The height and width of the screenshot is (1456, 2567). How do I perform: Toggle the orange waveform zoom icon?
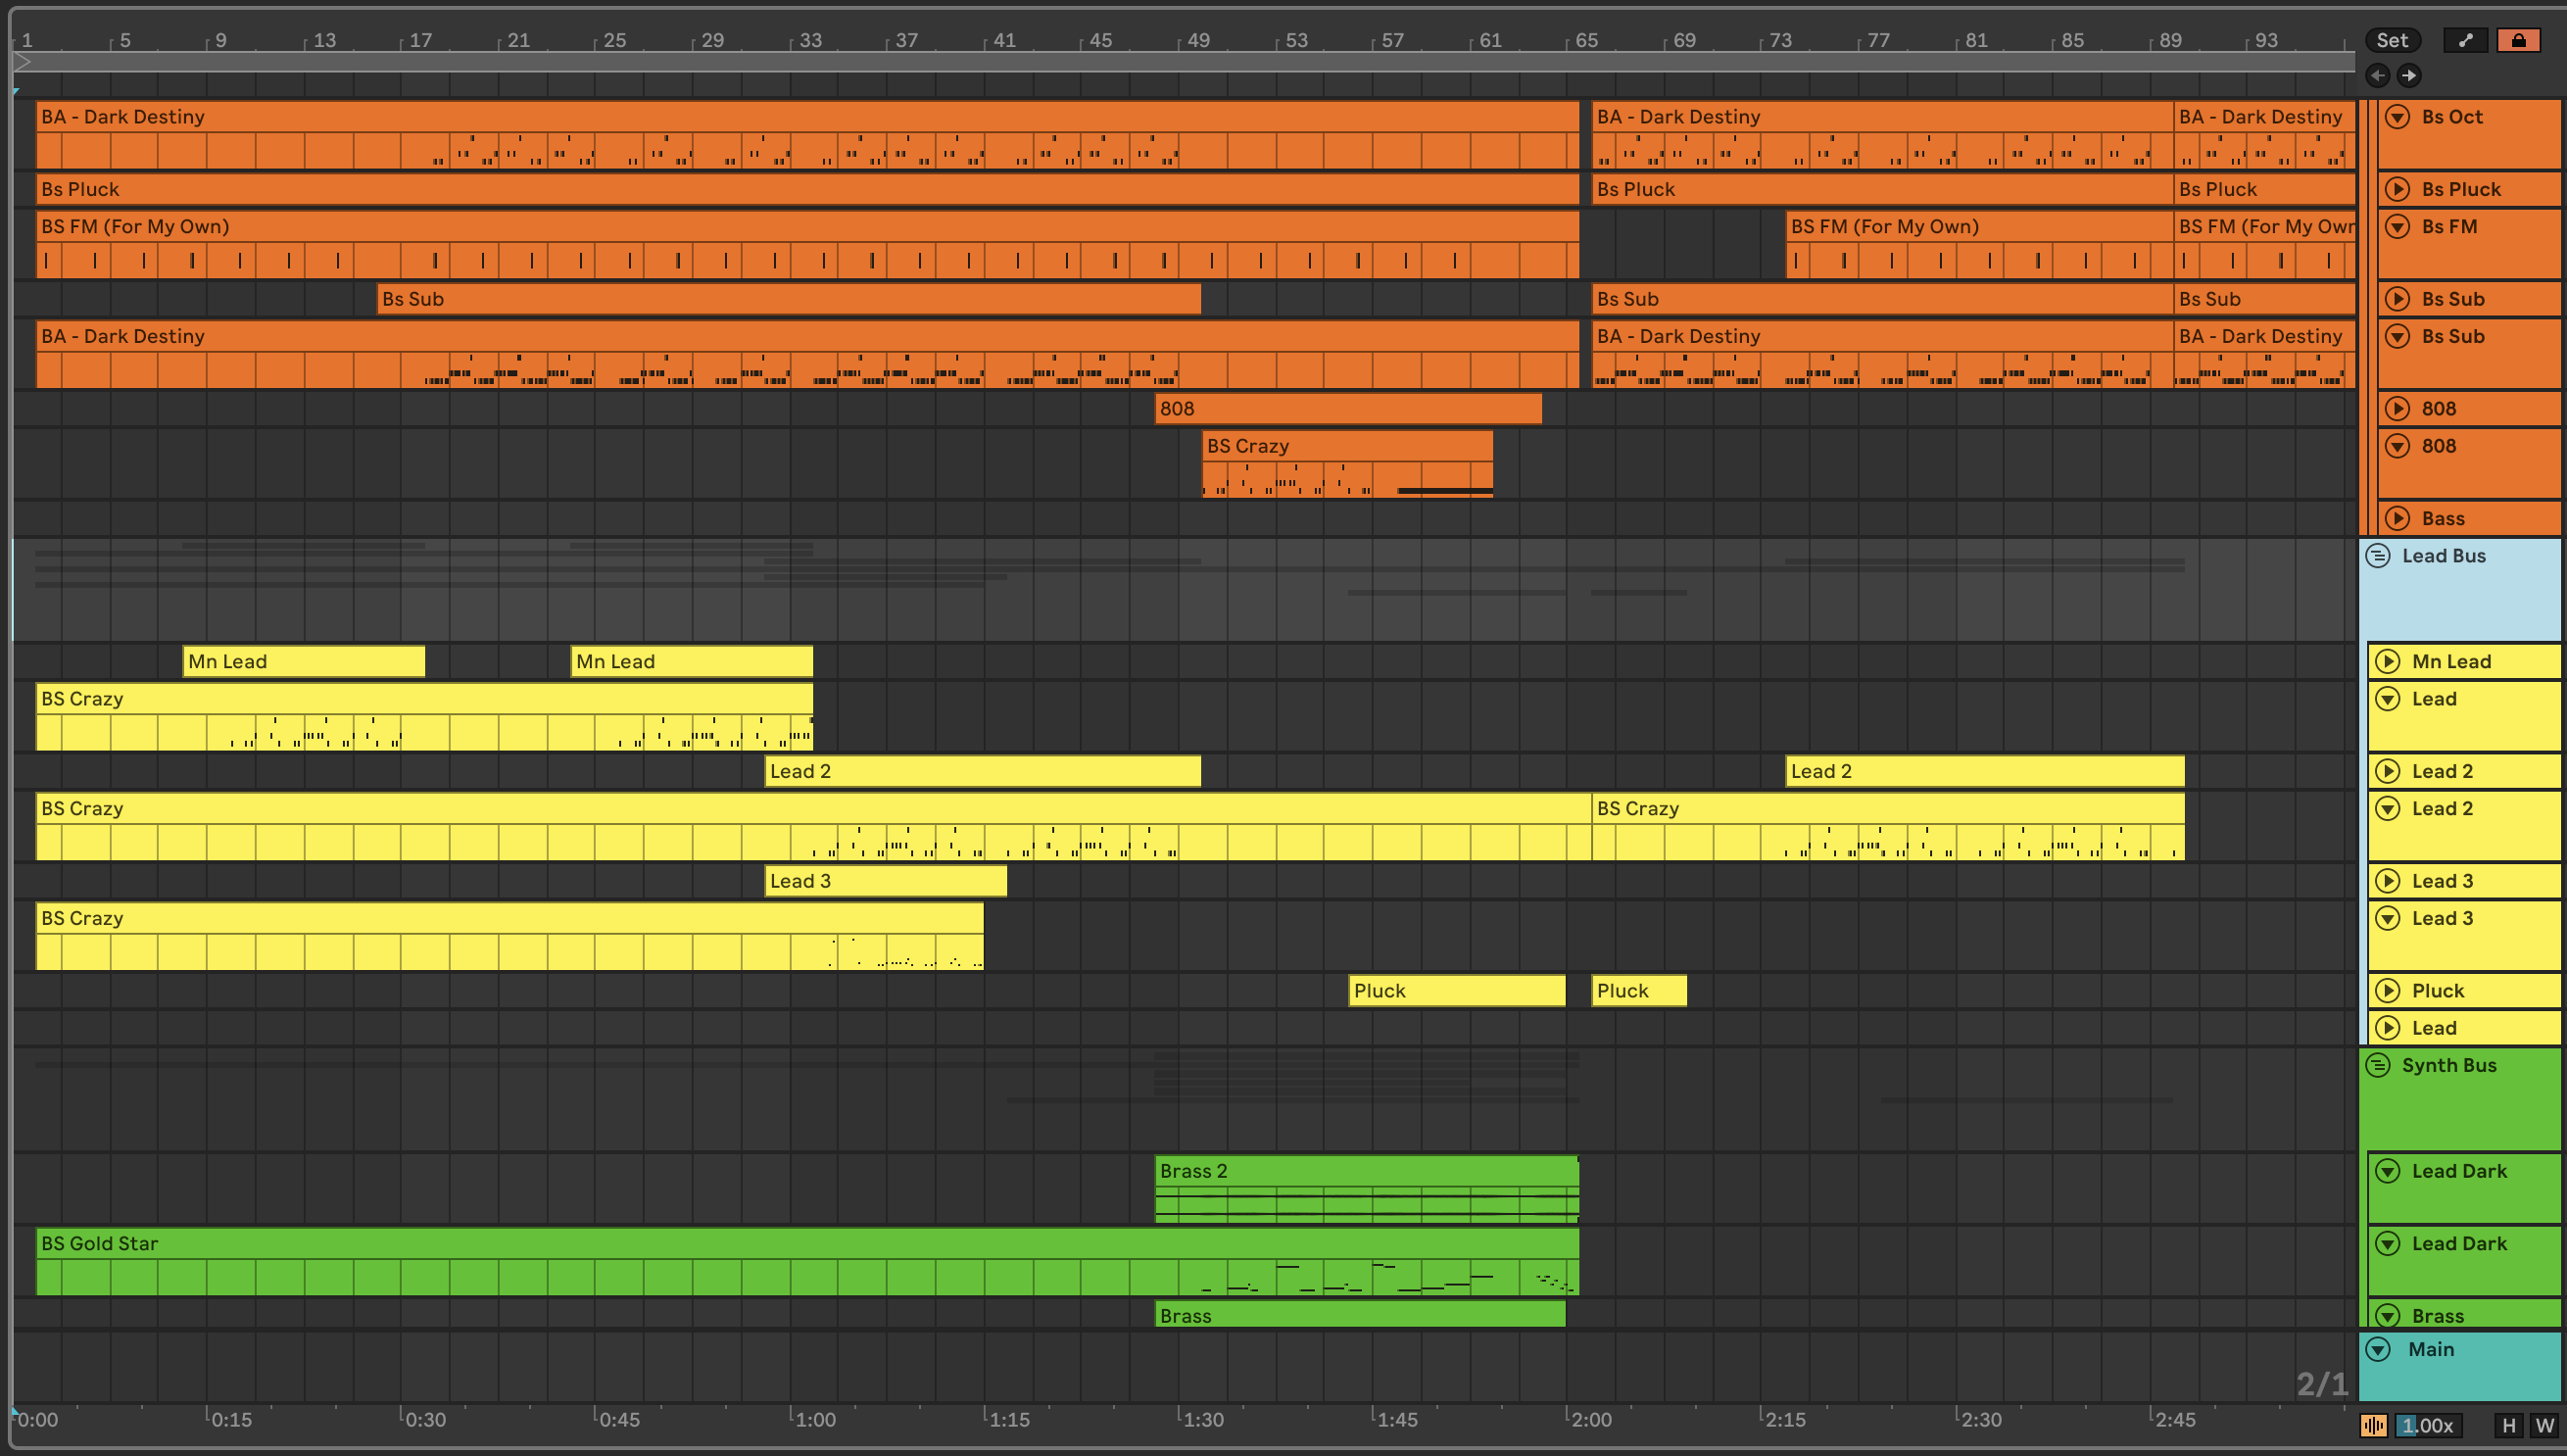coord(2373,1425)
